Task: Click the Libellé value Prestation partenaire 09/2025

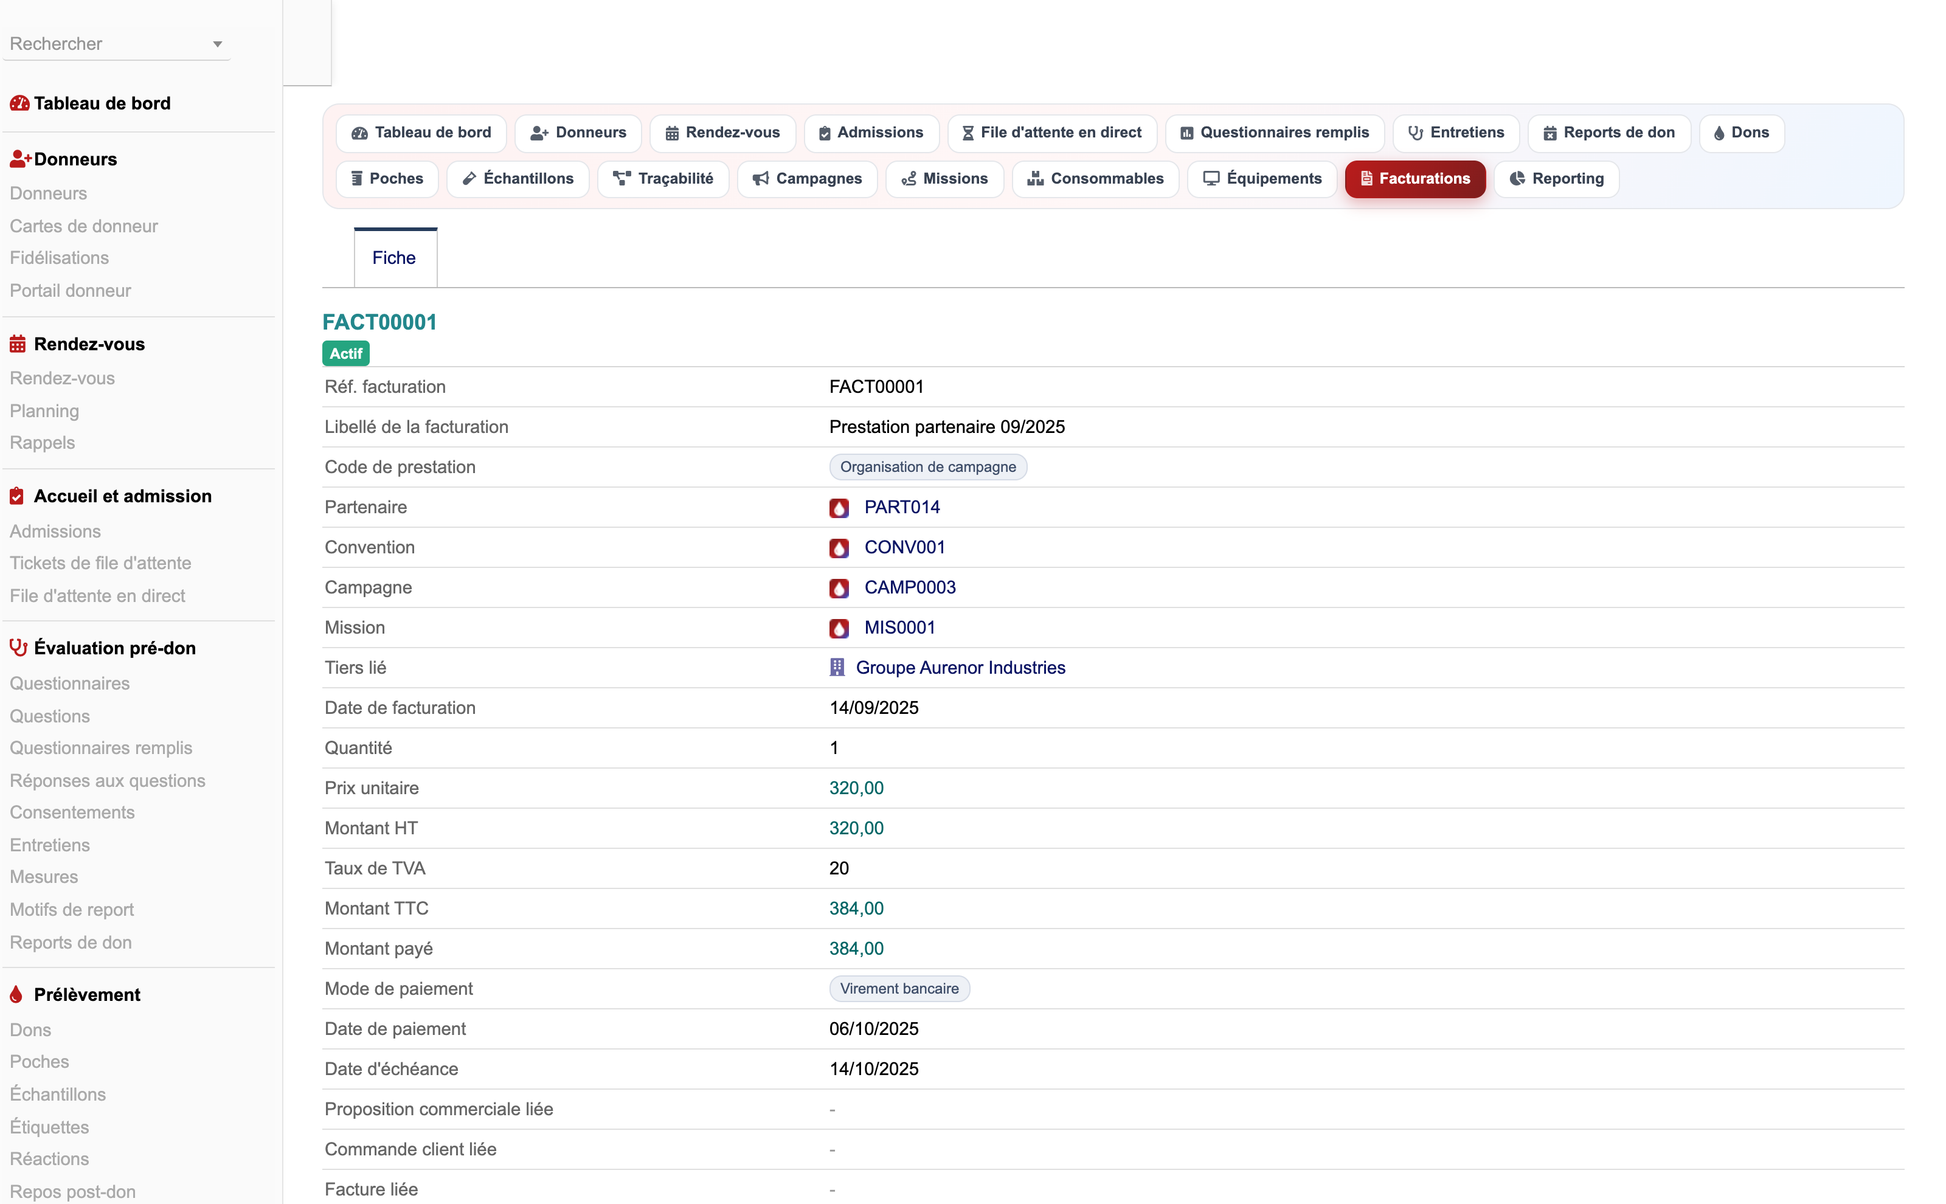Action: point(947,427)
